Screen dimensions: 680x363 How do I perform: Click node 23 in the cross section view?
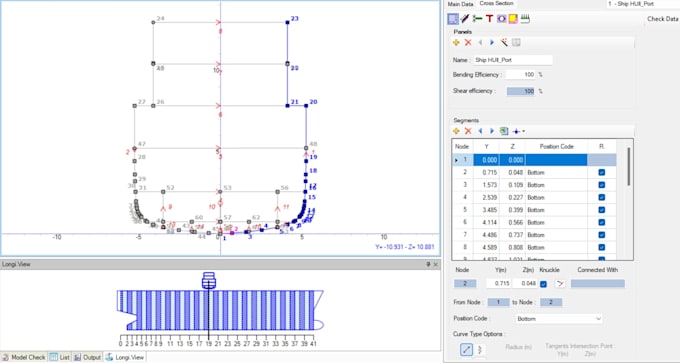[x=287, y=22]
